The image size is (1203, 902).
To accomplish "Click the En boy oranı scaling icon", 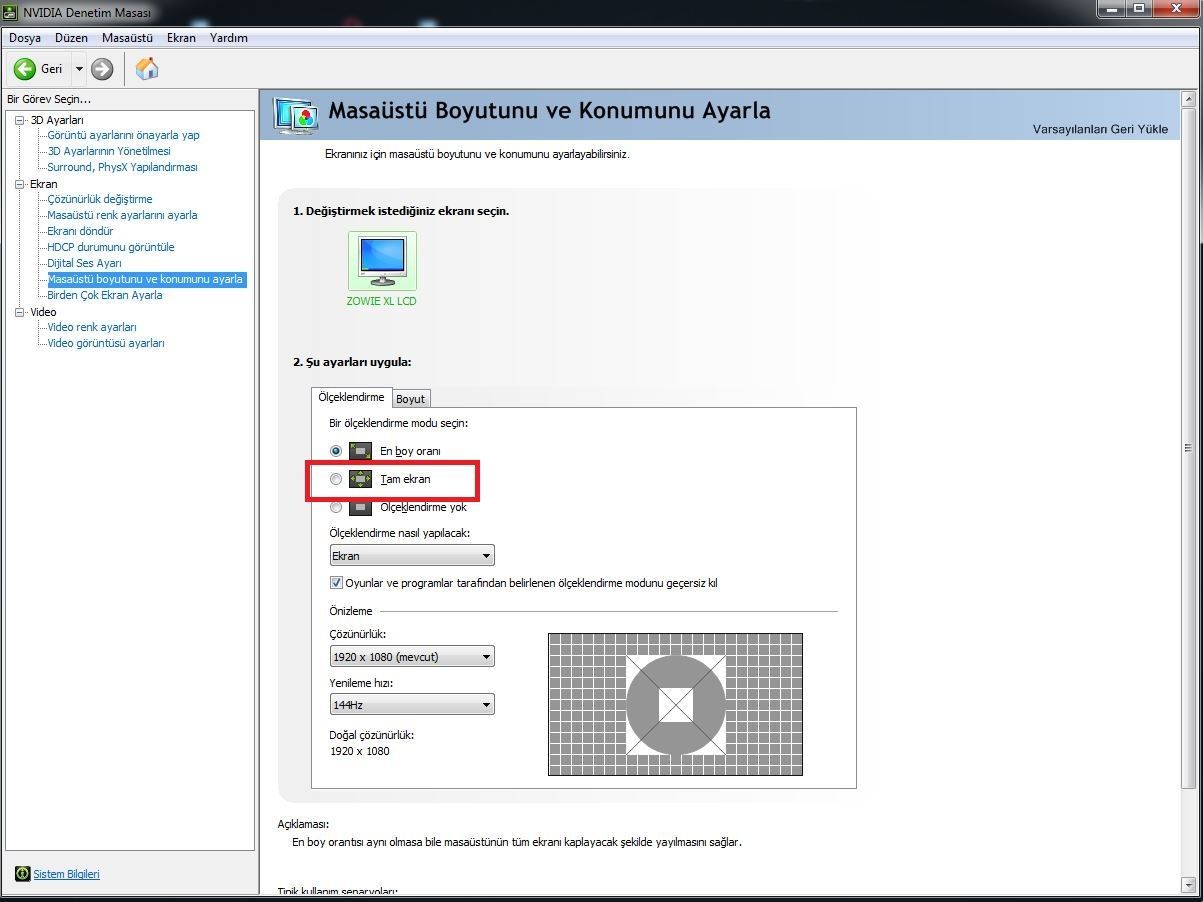I will point(361,451).
